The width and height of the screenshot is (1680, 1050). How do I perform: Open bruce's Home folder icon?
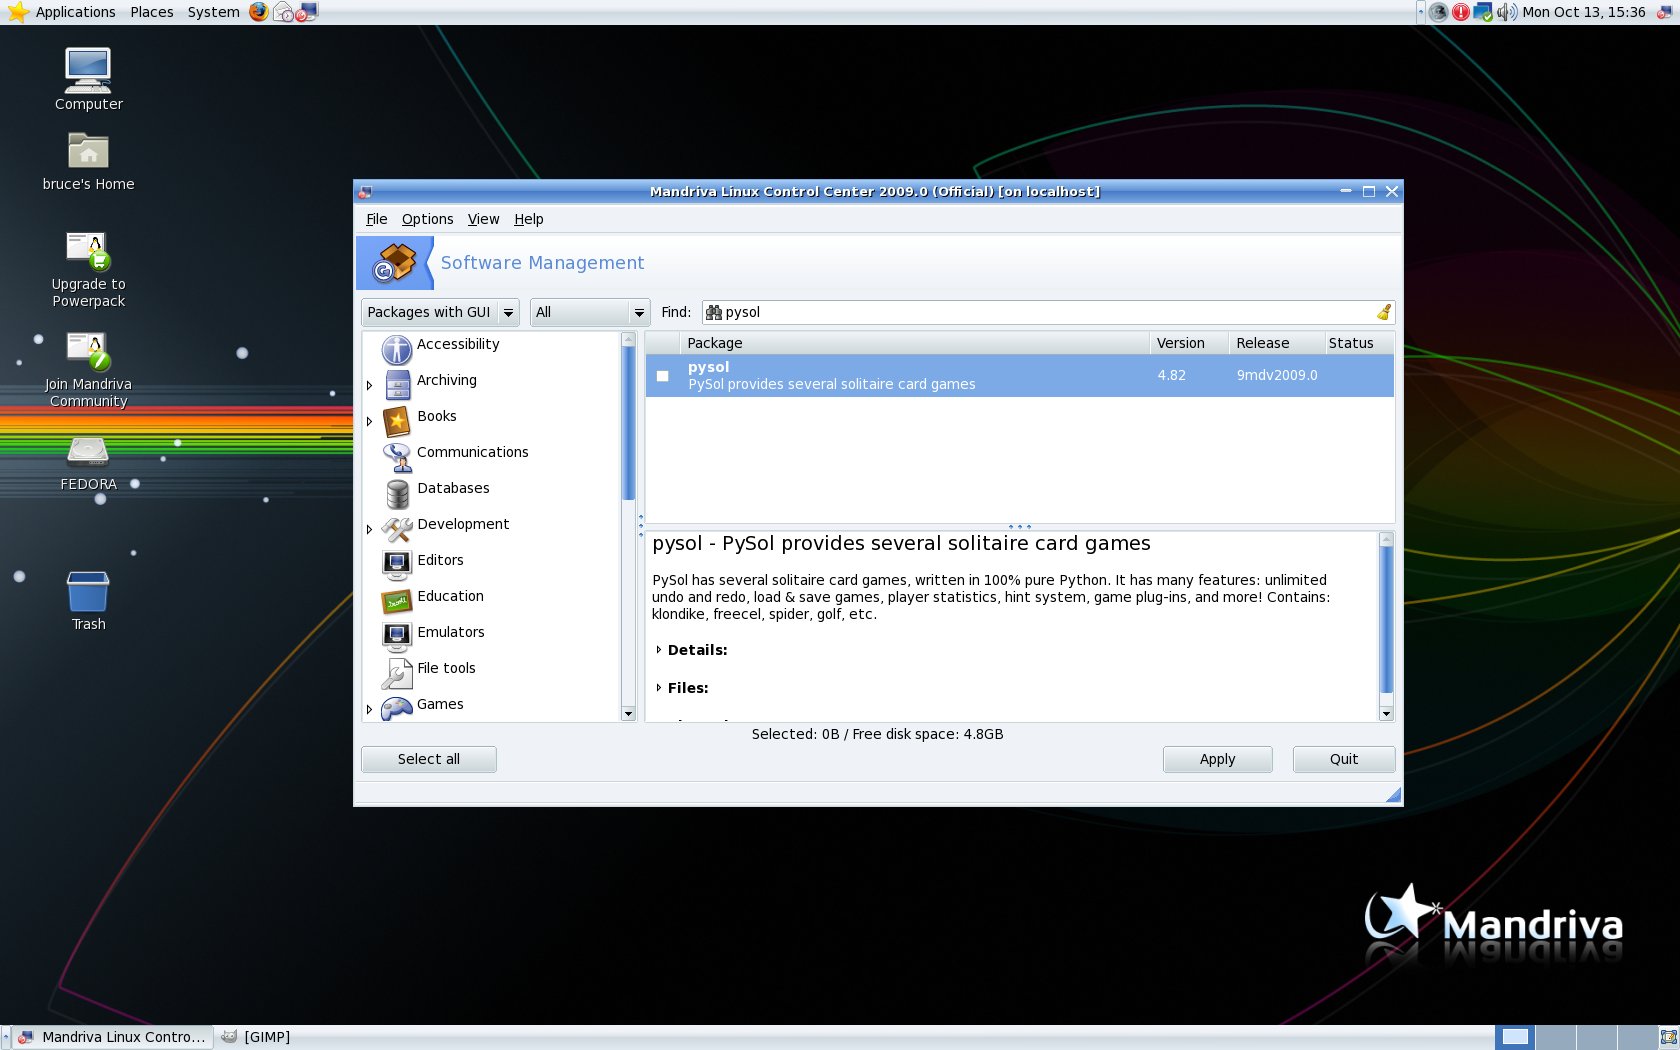[x=88, y=151]
